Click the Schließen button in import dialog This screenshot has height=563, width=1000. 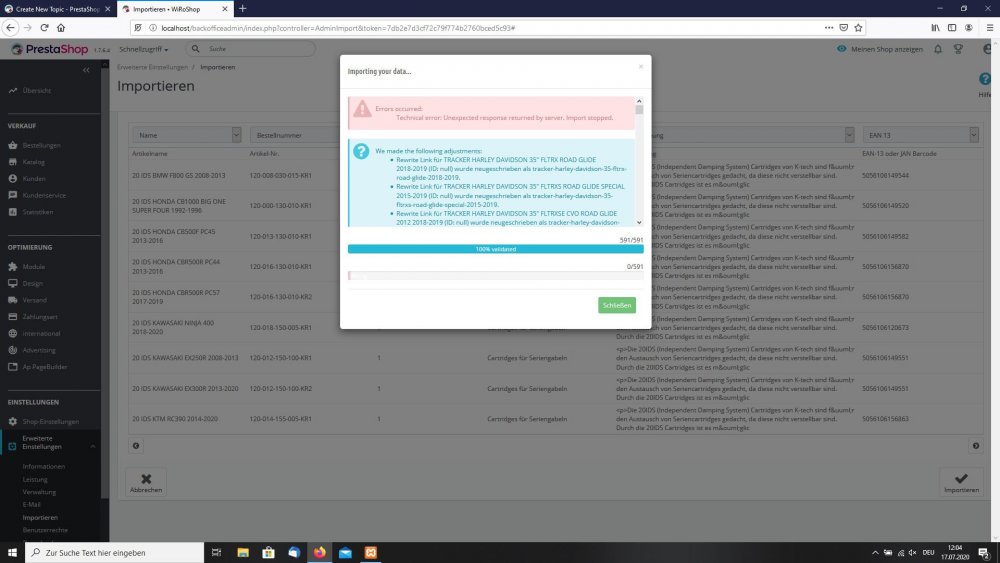coord(617,305)
